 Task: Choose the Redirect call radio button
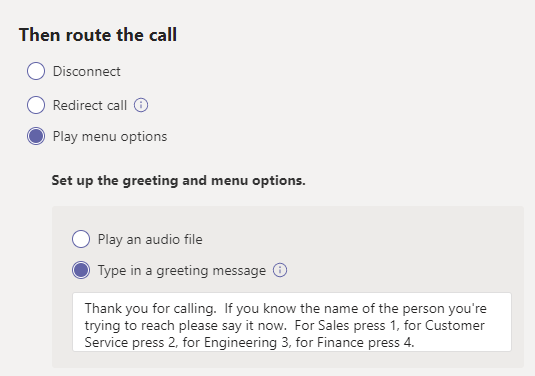tap(36, 105)
